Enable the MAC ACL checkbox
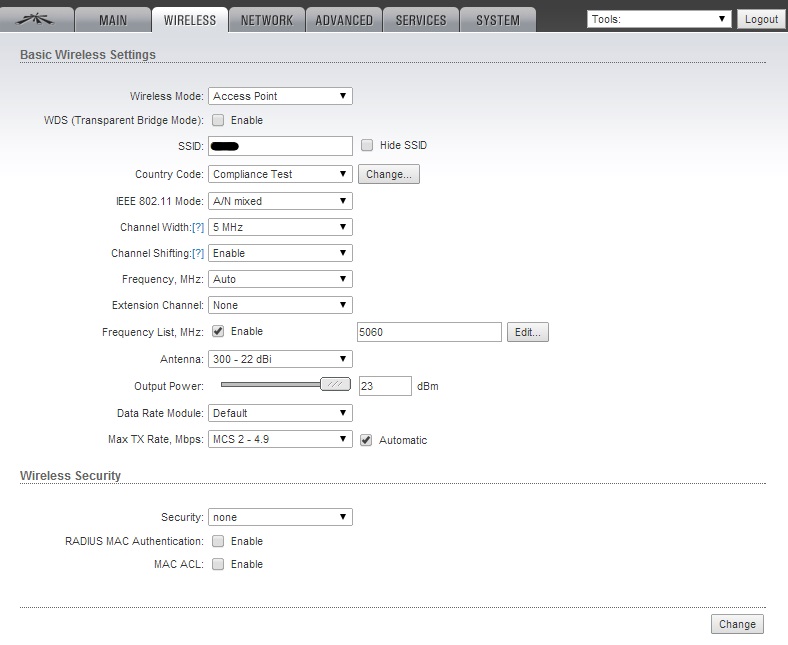 (218, 564)
